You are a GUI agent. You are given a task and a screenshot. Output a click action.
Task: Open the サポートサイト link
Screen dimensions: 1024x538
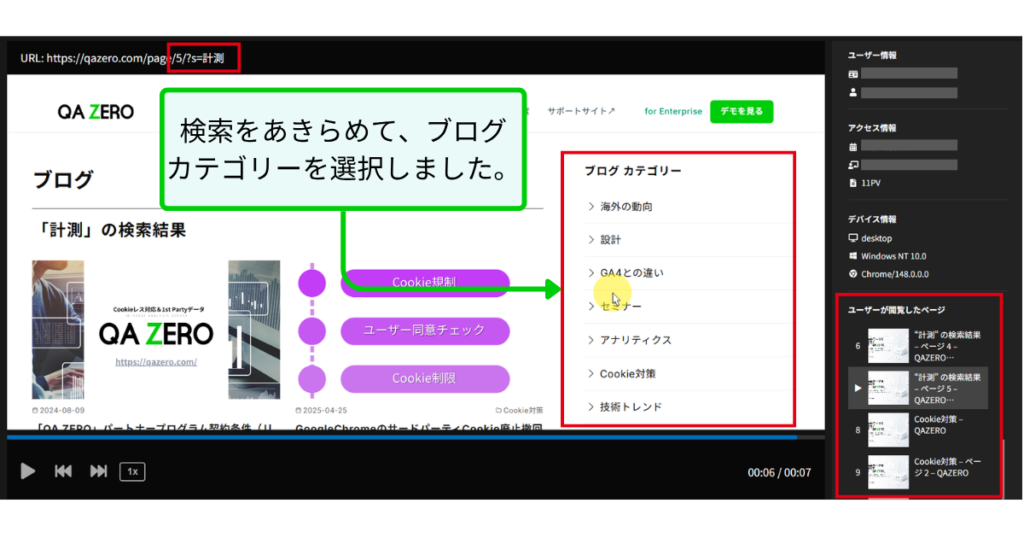tap(581, 111)
